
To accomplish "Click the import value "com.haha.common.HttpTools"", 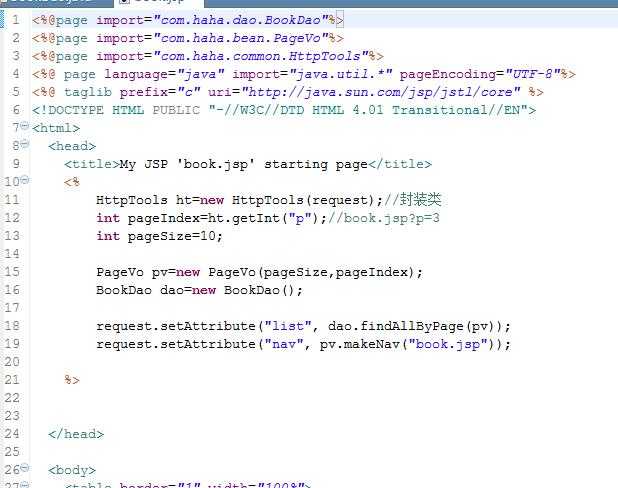I will 261,56.
